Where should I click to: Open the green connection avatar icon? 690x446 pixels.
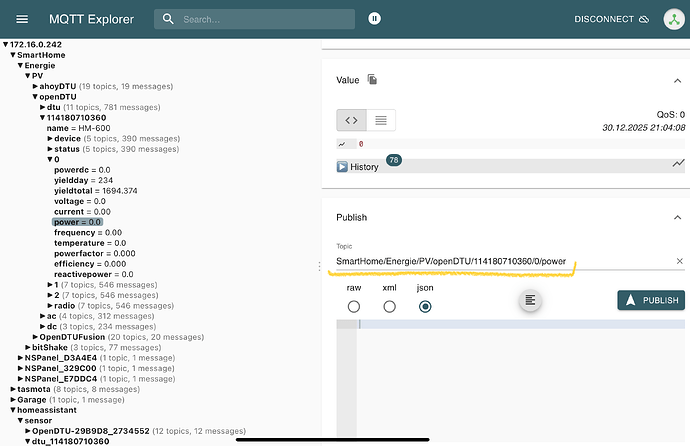[x=674, y=19]
